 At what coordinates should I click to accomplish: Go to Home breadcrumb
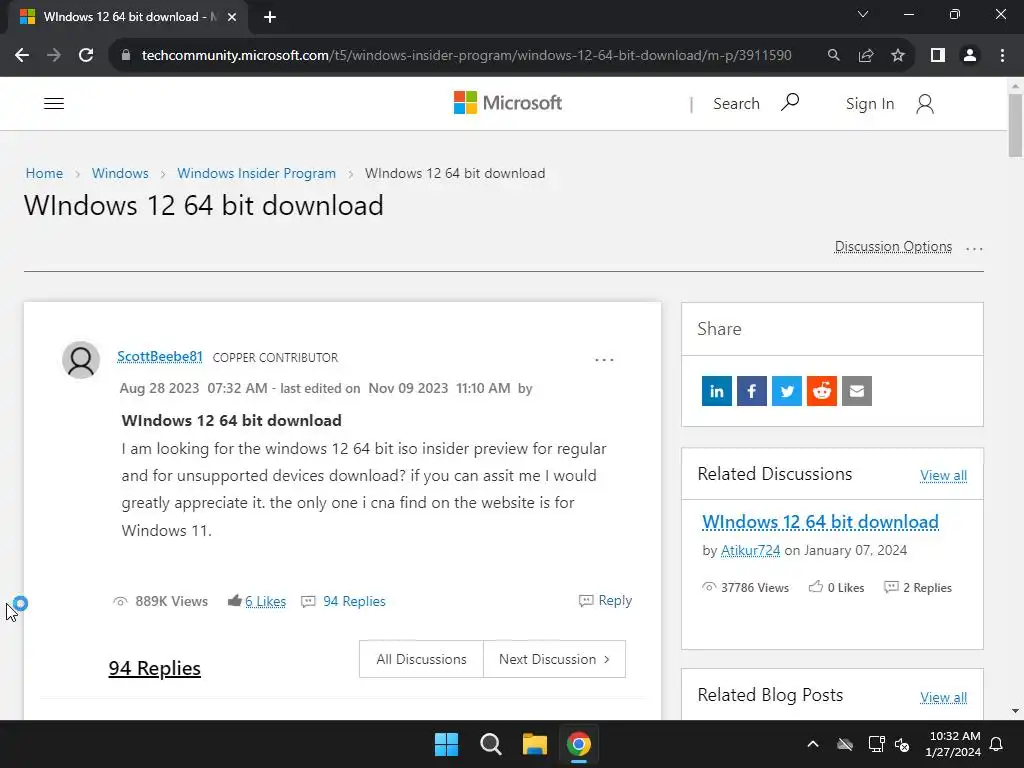click(44, 173)
